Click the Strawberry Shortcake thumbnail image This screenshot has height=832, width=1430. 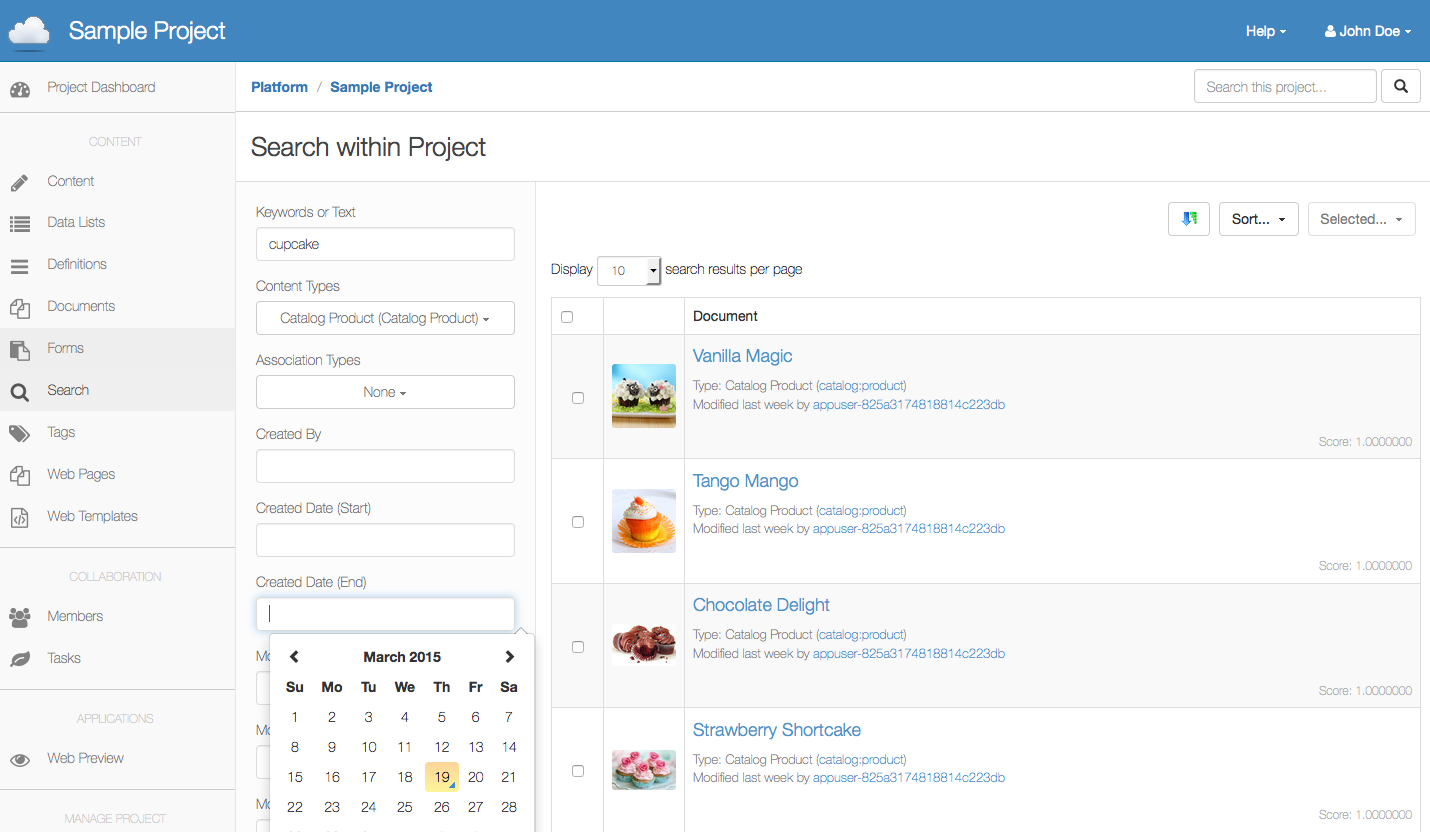click(x=644, y=770)
